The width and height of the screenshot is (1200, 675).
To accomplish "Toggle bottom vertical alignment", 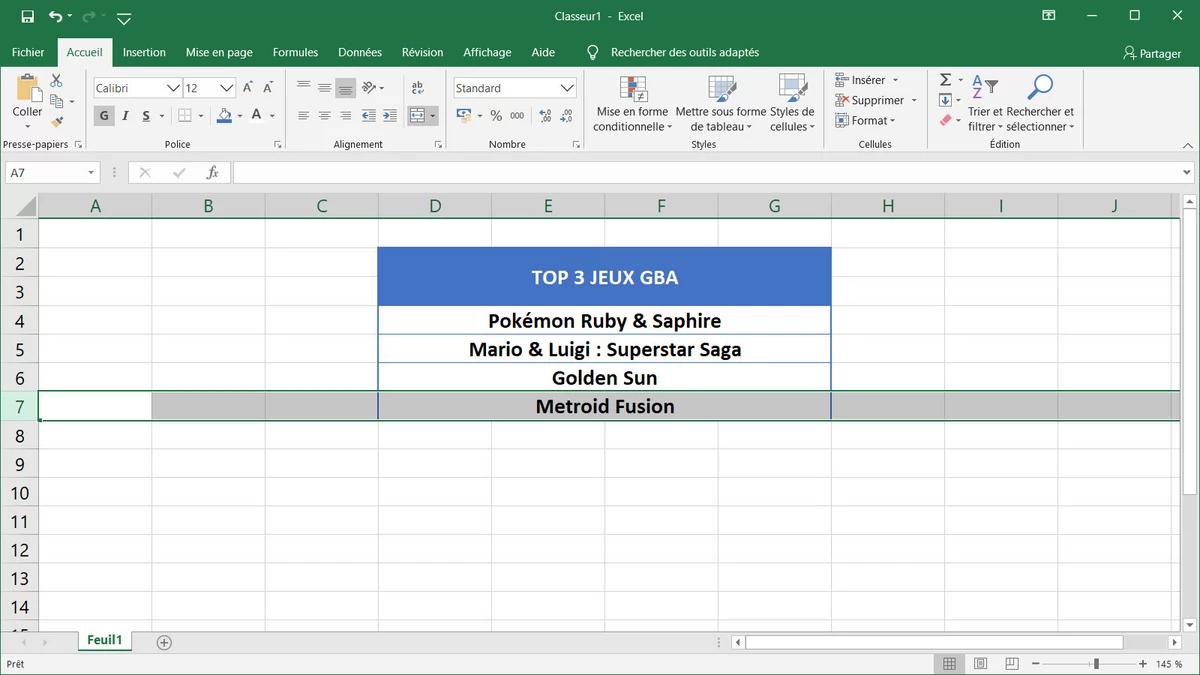I will [x=345, y=88].
